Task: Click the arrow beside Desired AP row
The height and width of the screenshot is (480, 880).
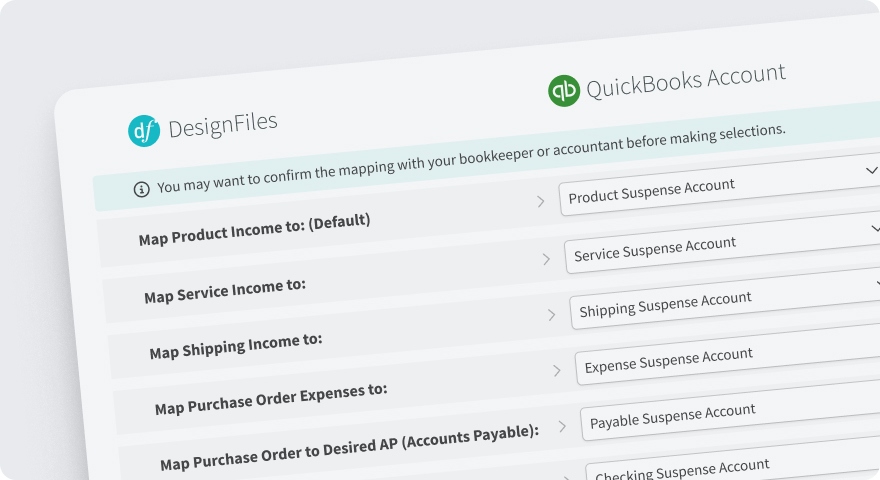Action: (x=562, y=427)
